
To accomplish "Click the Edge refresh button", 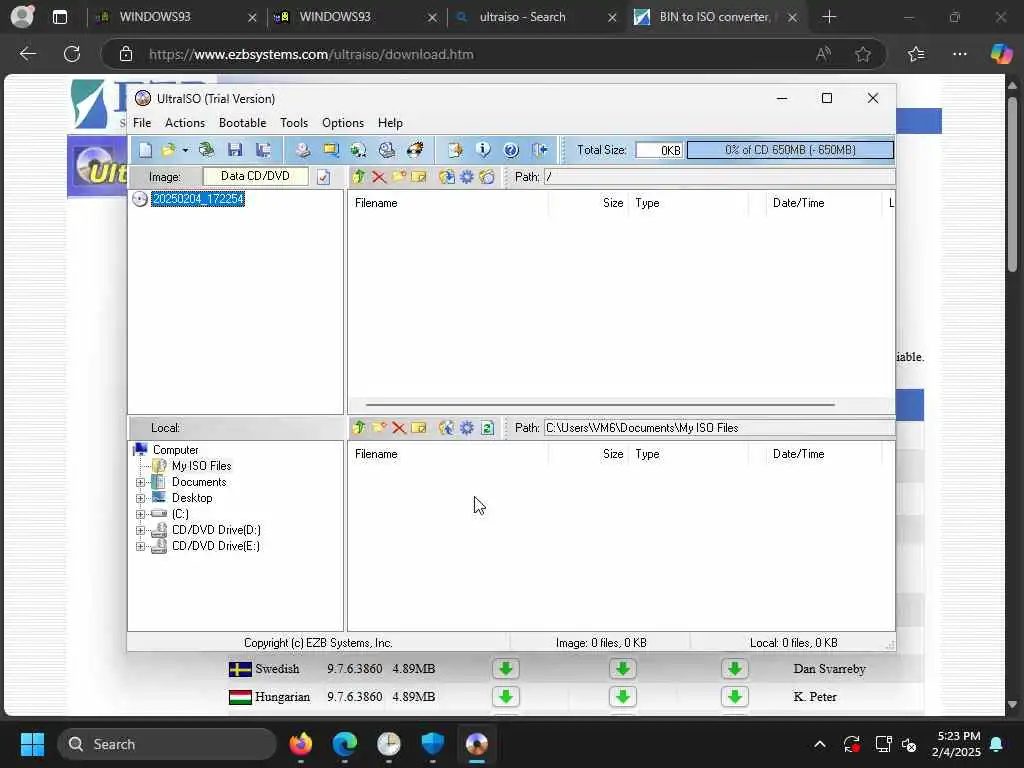I will click(72, 54).
